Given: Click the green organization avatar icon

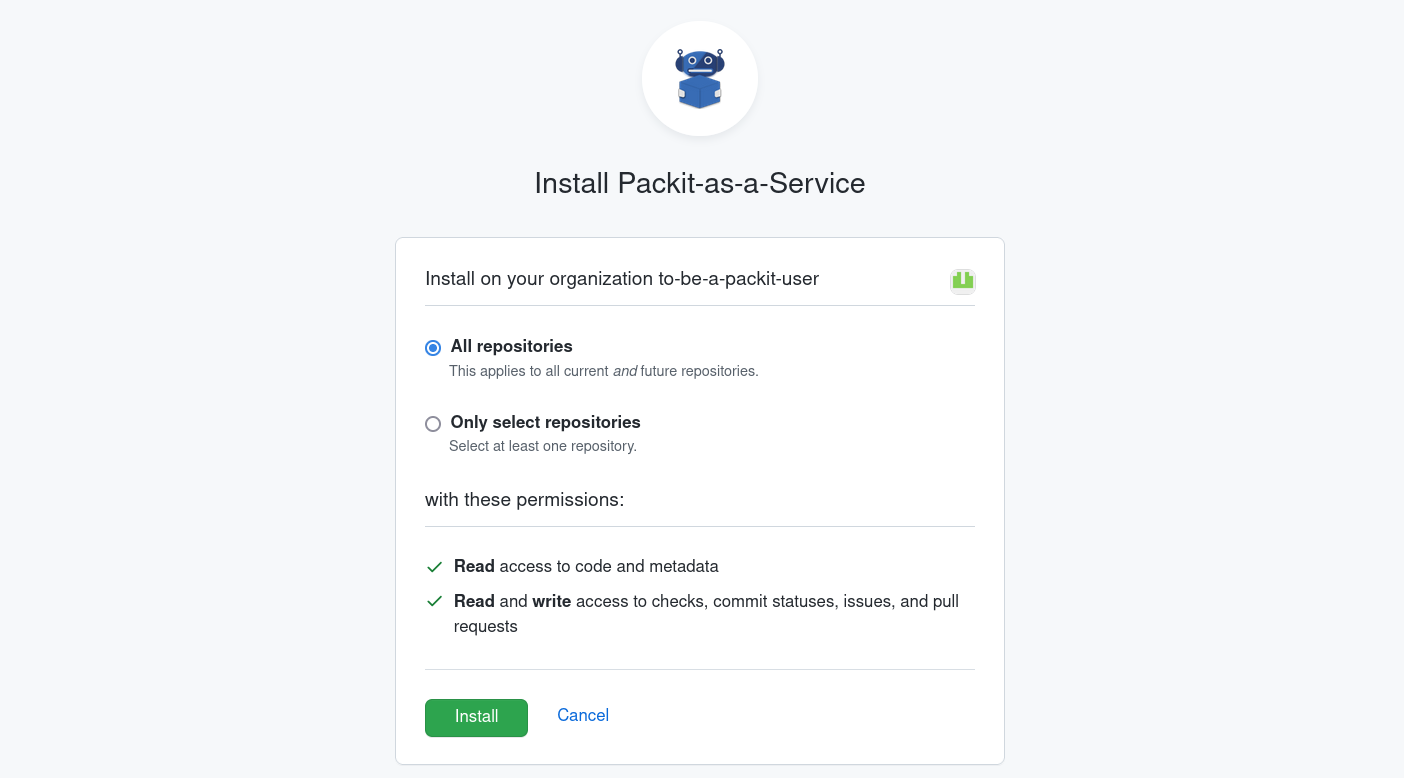Looking at the screenshot, I should coord(962,281).
